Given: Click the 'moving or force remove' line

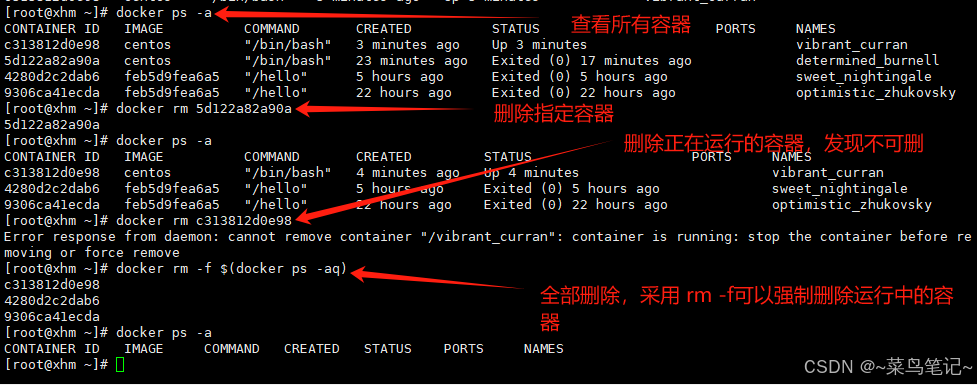Looking at the screenshot, I should click(x=92, y=253).
